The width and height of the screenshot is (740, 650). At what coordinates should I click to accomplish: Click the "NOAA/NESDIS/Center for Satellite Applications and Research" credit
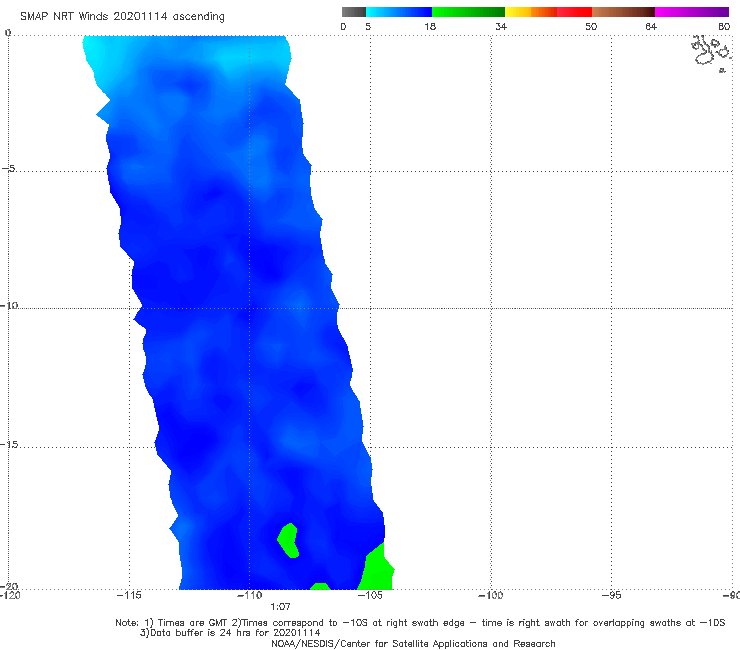point(413,643)
